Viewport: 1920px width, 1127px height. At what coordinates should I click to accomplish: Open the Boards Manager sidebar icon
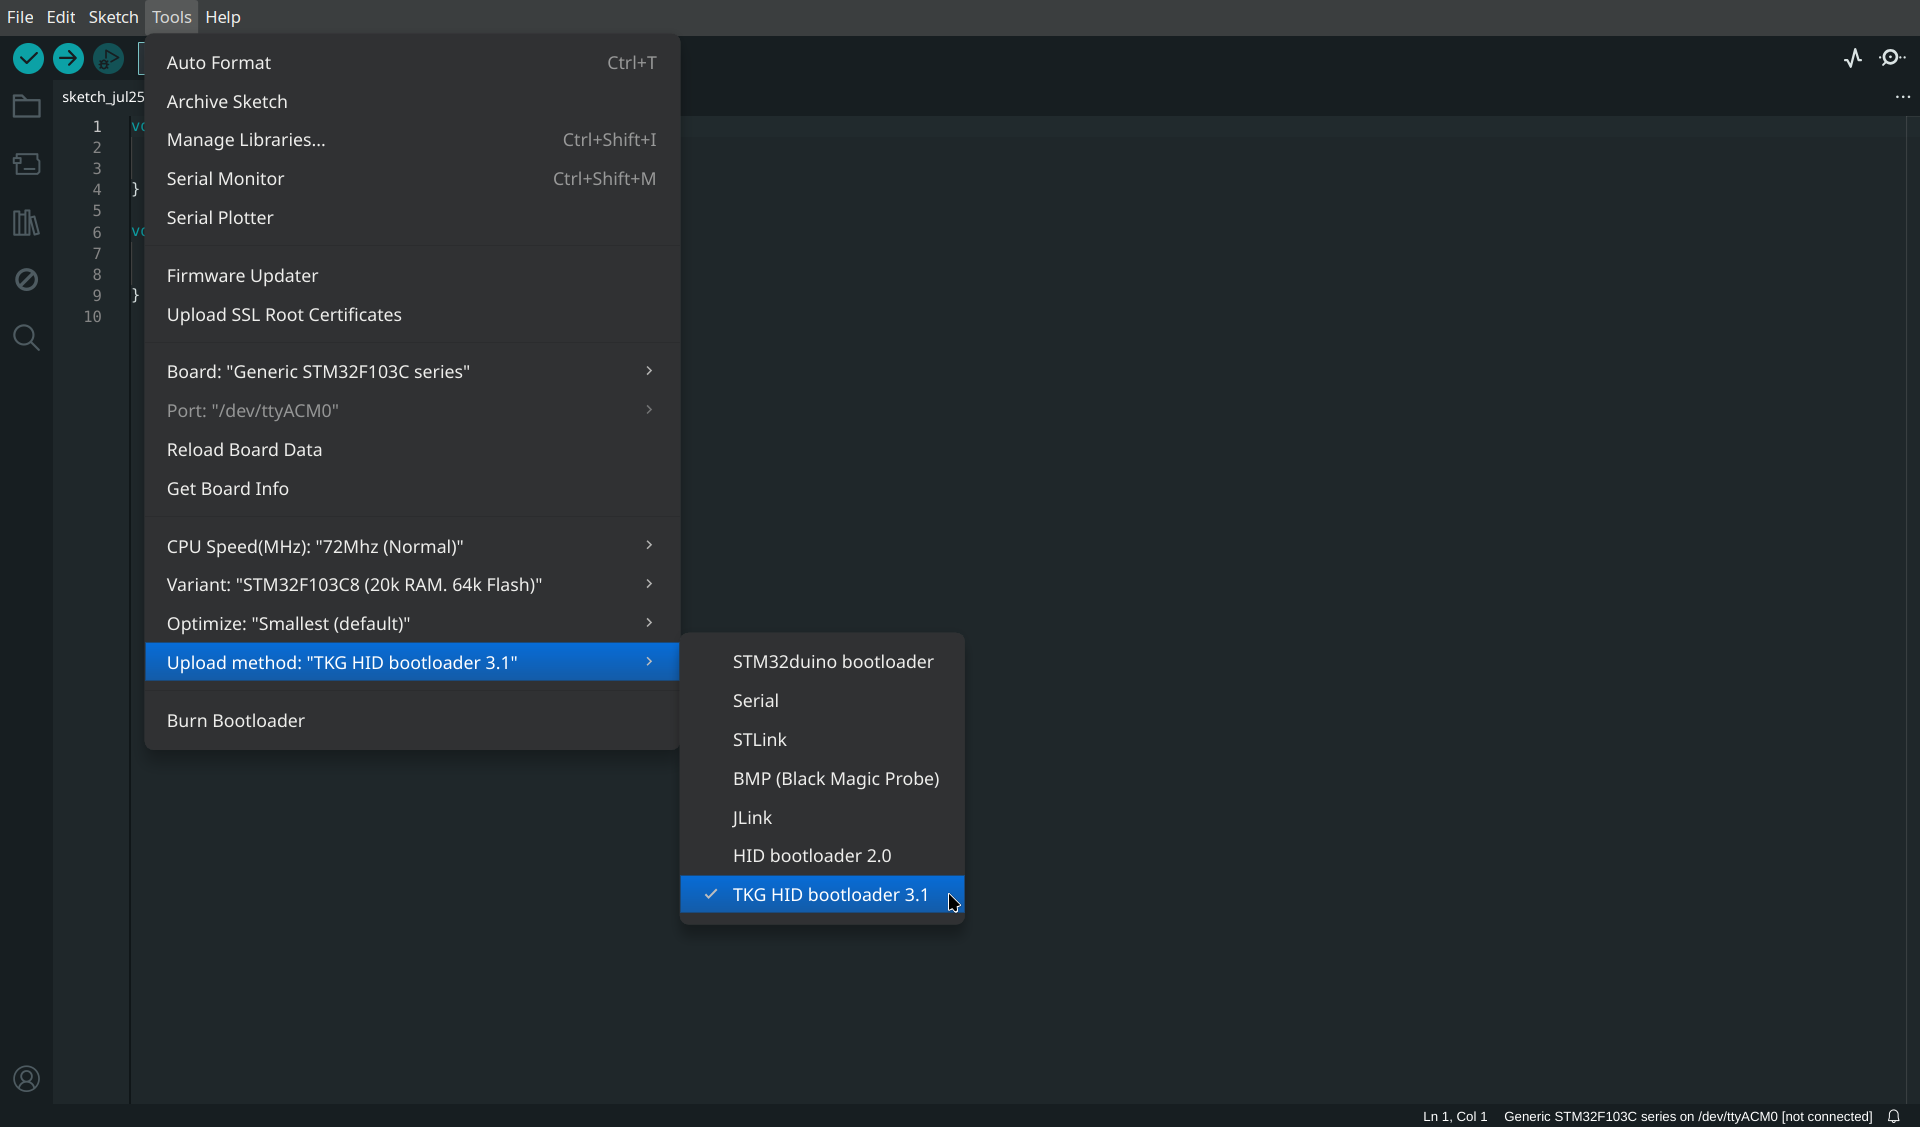point(26,164)
